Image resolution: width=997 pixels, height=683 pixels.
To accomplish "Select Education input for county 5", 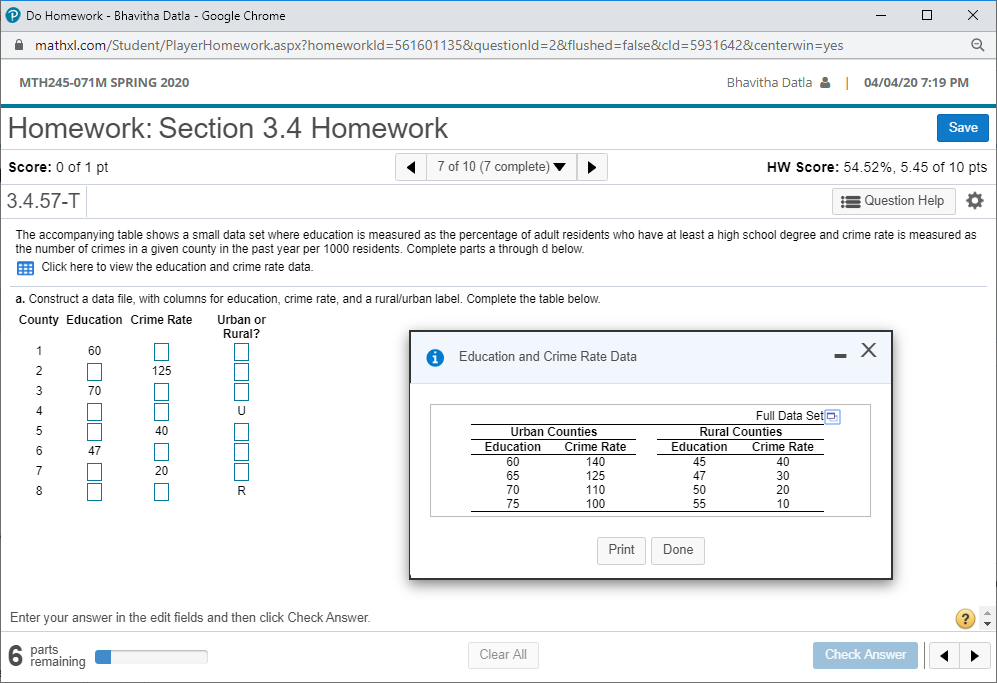I will coord(94,432).
